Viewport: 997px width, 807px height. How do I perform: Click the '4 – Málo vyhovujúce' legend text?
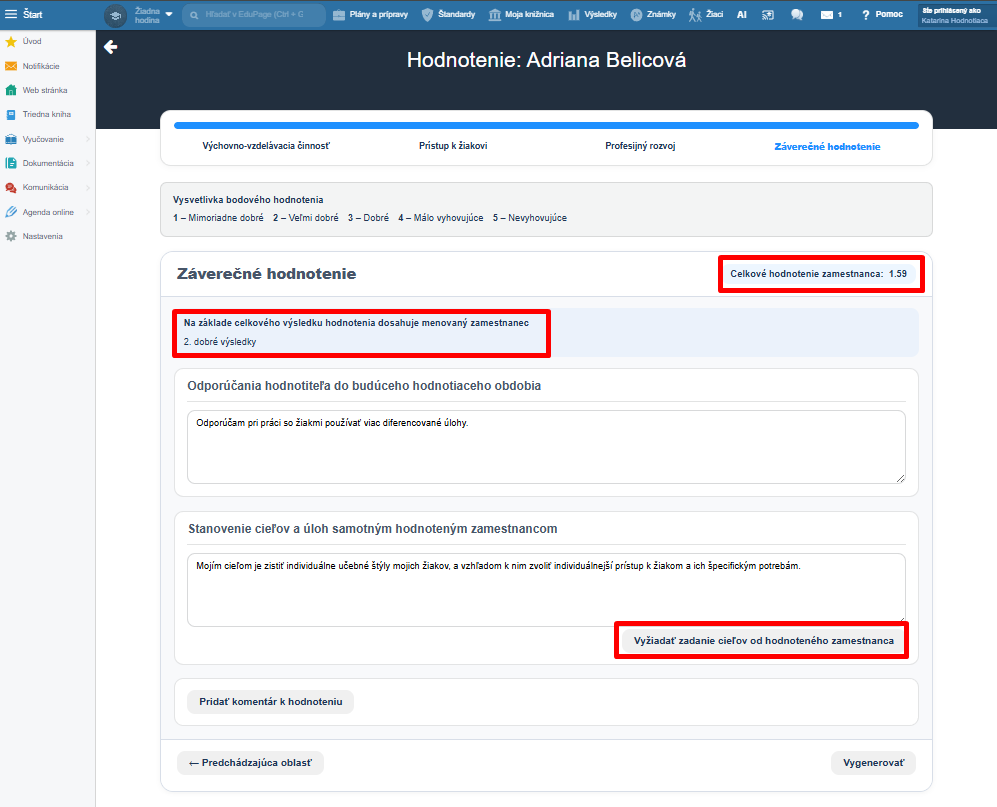coord(441,218)
